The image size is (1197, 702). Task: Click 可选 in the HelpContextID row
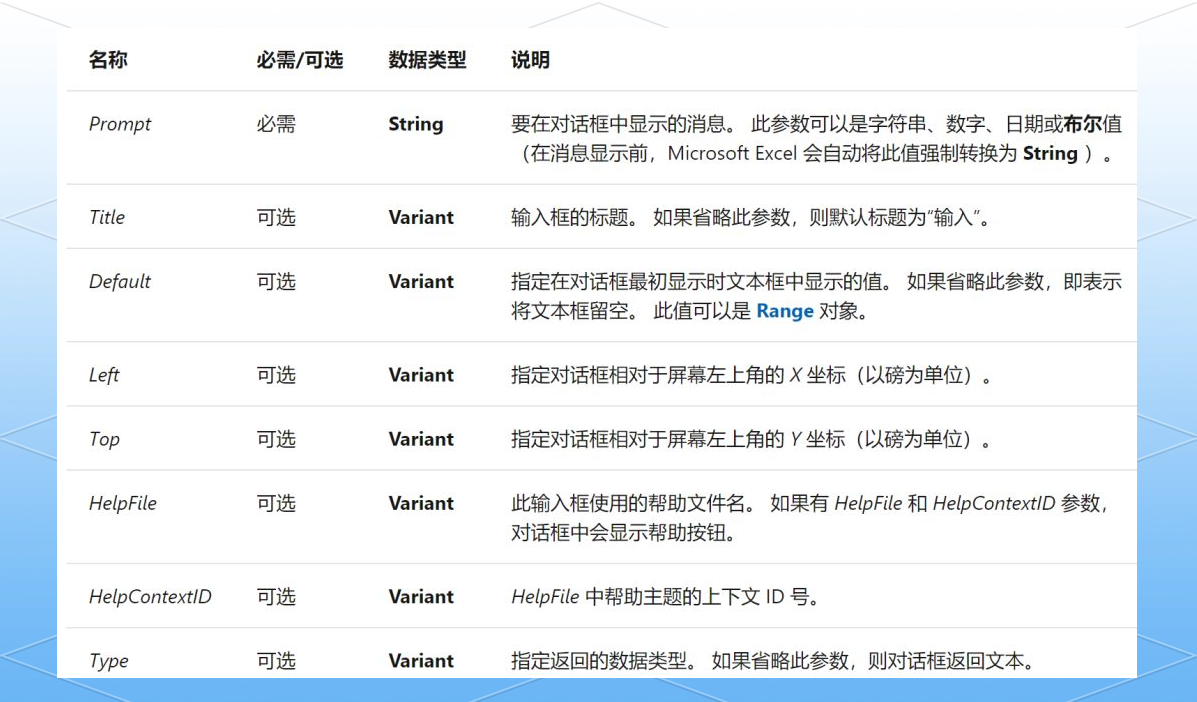coord(276,597)
